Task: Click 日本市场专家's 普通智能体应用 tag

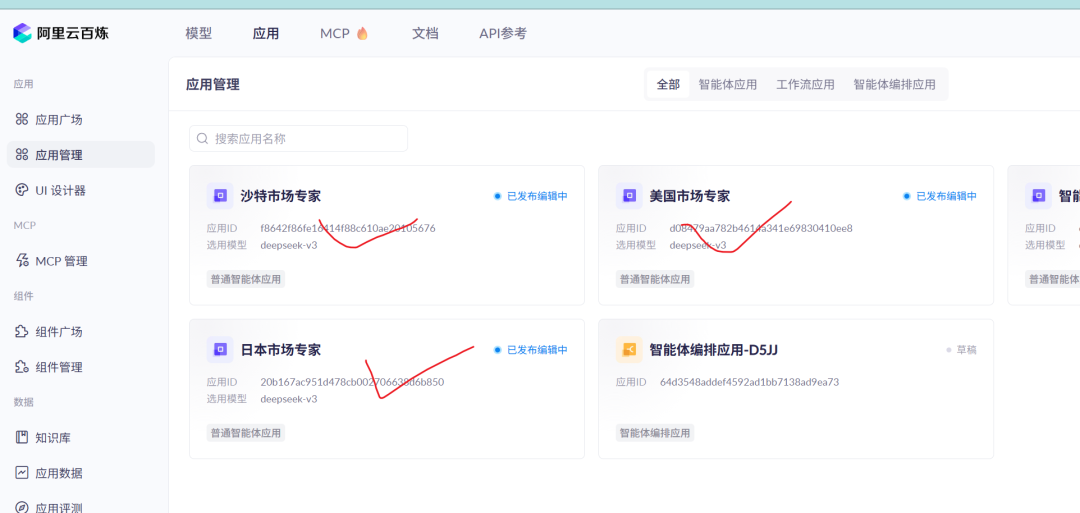Action: click(246, 433)
